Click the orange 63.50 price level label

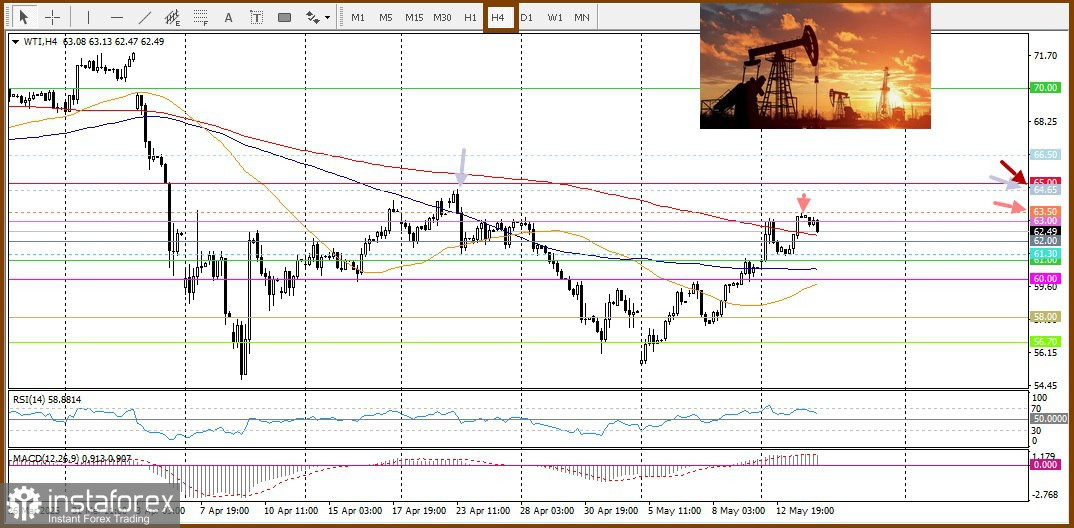(1046, 212)
